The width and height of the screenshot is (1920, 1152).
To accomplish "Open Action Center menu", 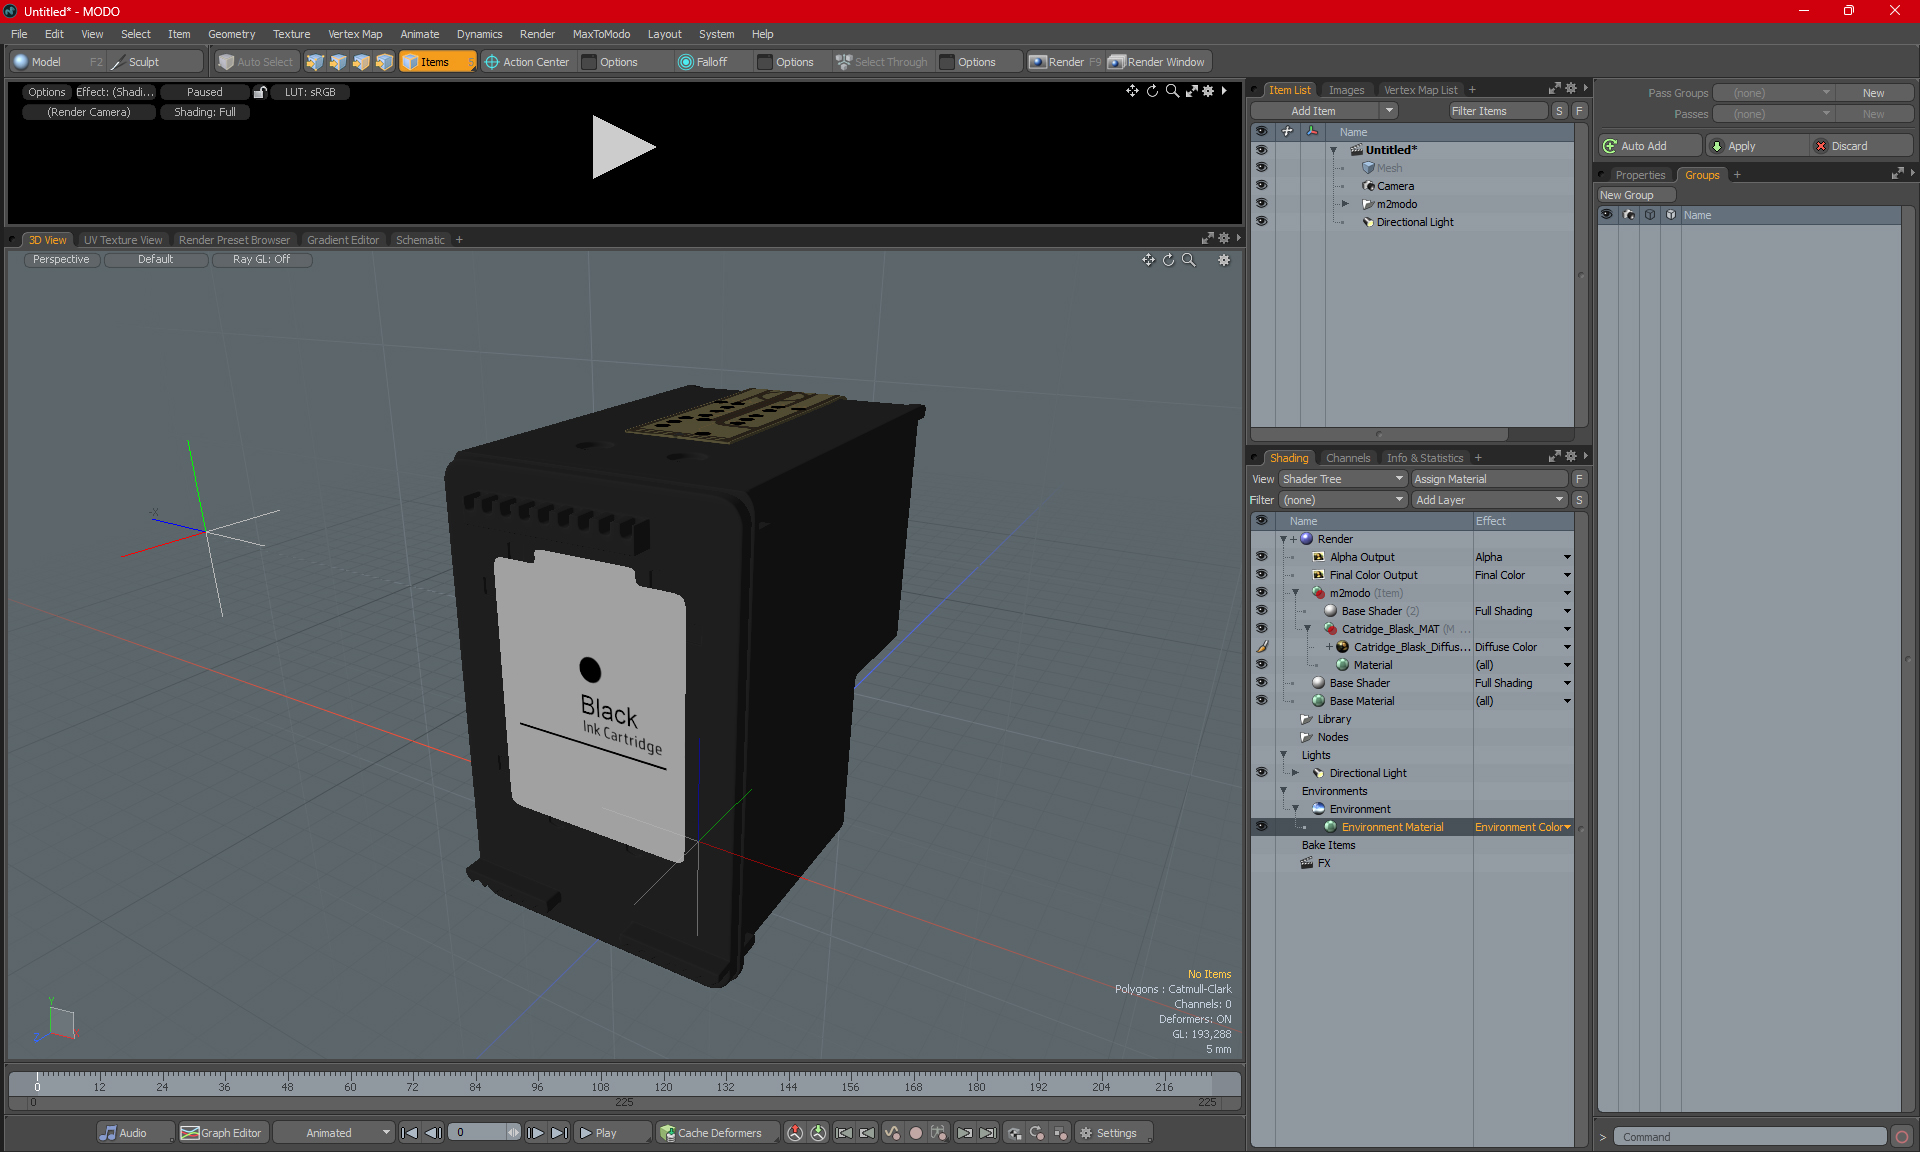I will click(527, 62).
